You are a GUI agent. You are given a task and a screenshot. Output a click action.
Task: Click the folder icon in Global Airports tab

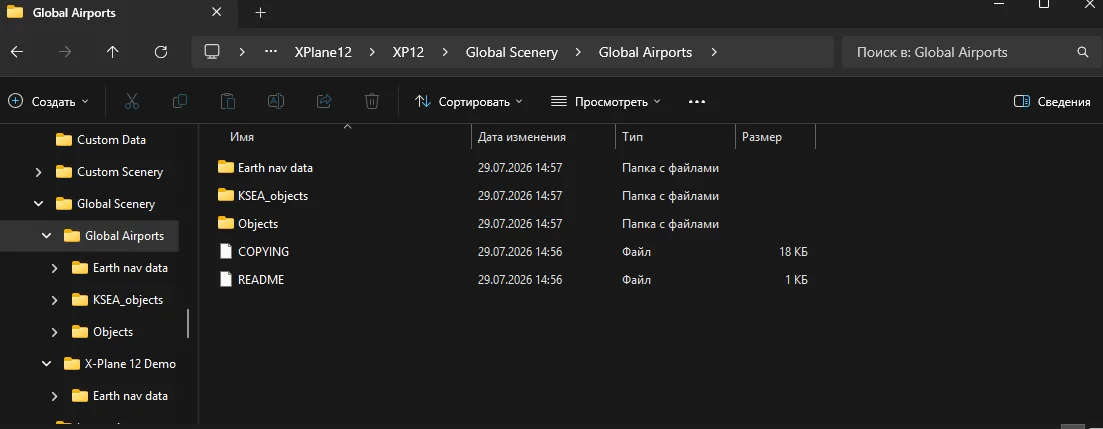14,13
